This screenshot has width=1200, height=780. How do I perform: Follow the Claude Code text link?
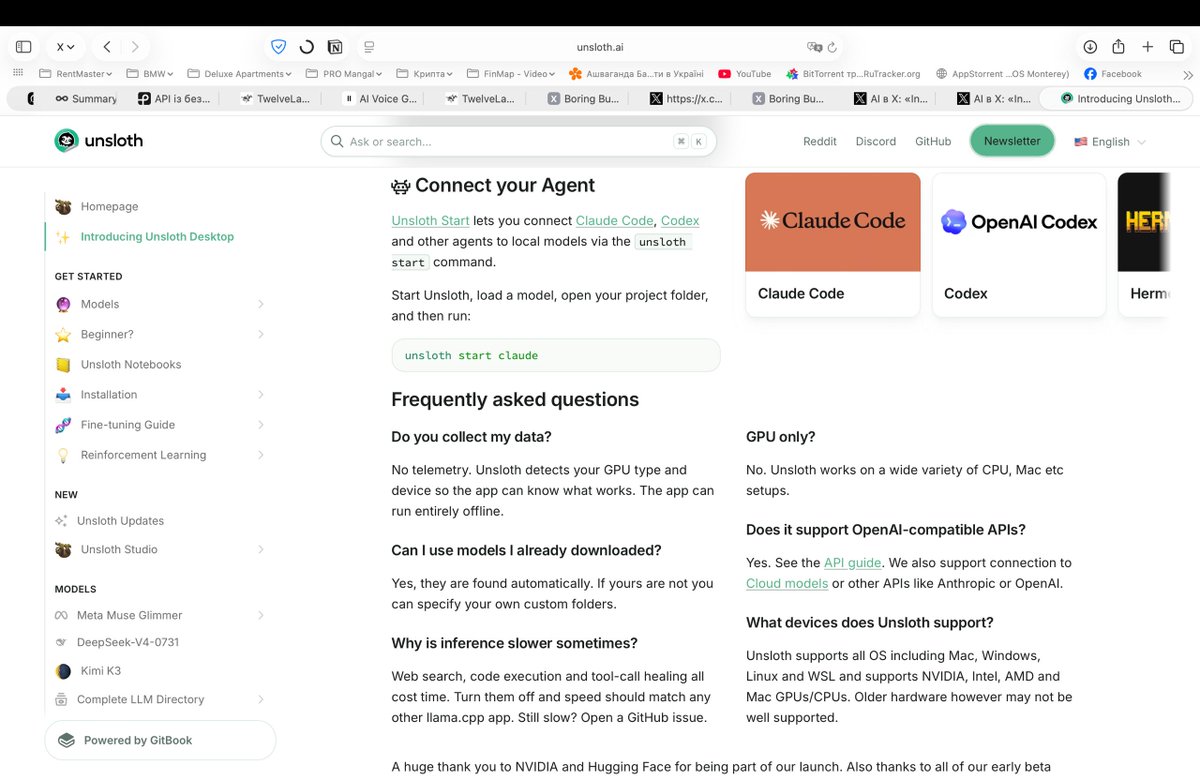coord(615,220)
